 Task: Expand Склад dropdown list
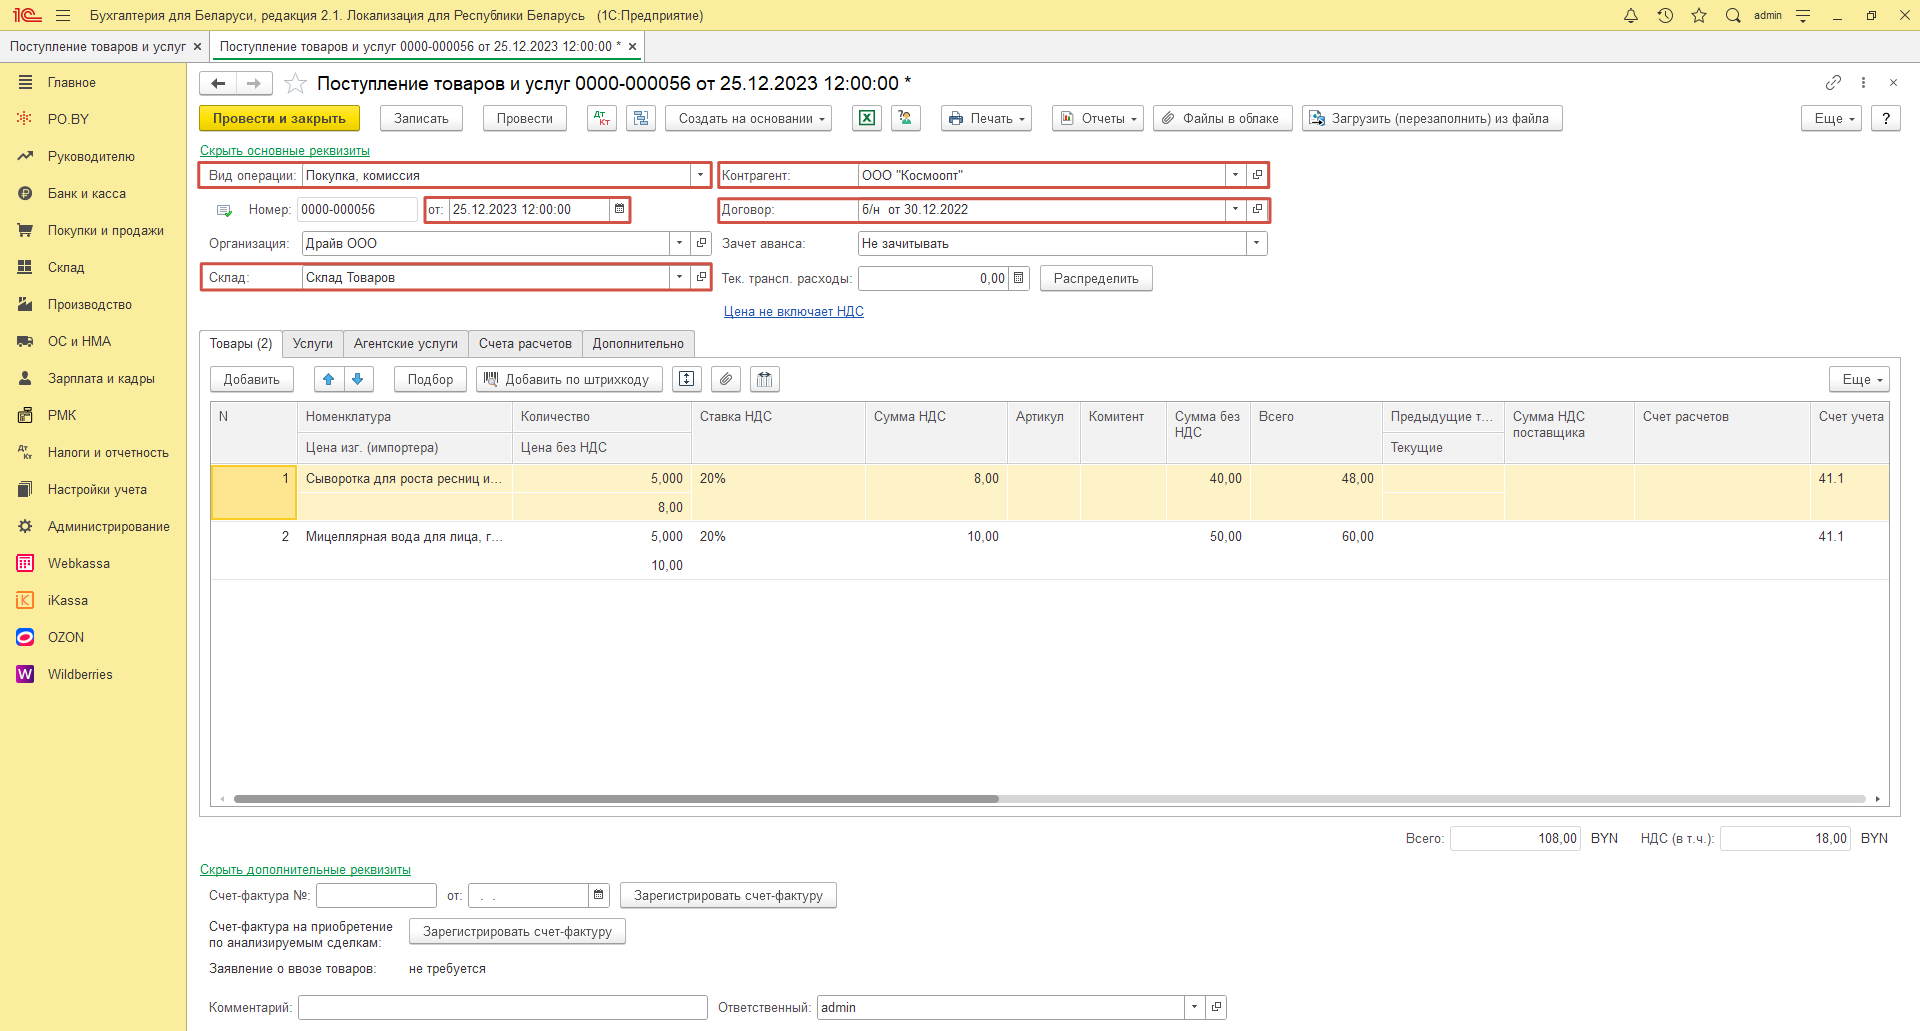pos(680,277)
